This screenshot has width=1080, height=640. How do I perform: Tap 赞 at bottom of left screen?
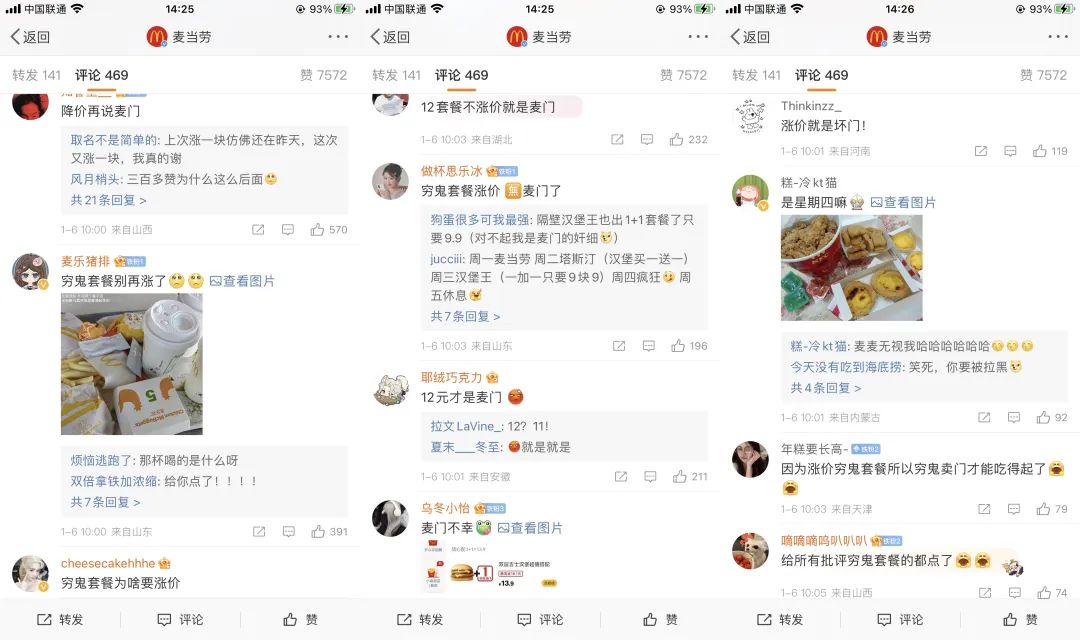tap(300, 619)
